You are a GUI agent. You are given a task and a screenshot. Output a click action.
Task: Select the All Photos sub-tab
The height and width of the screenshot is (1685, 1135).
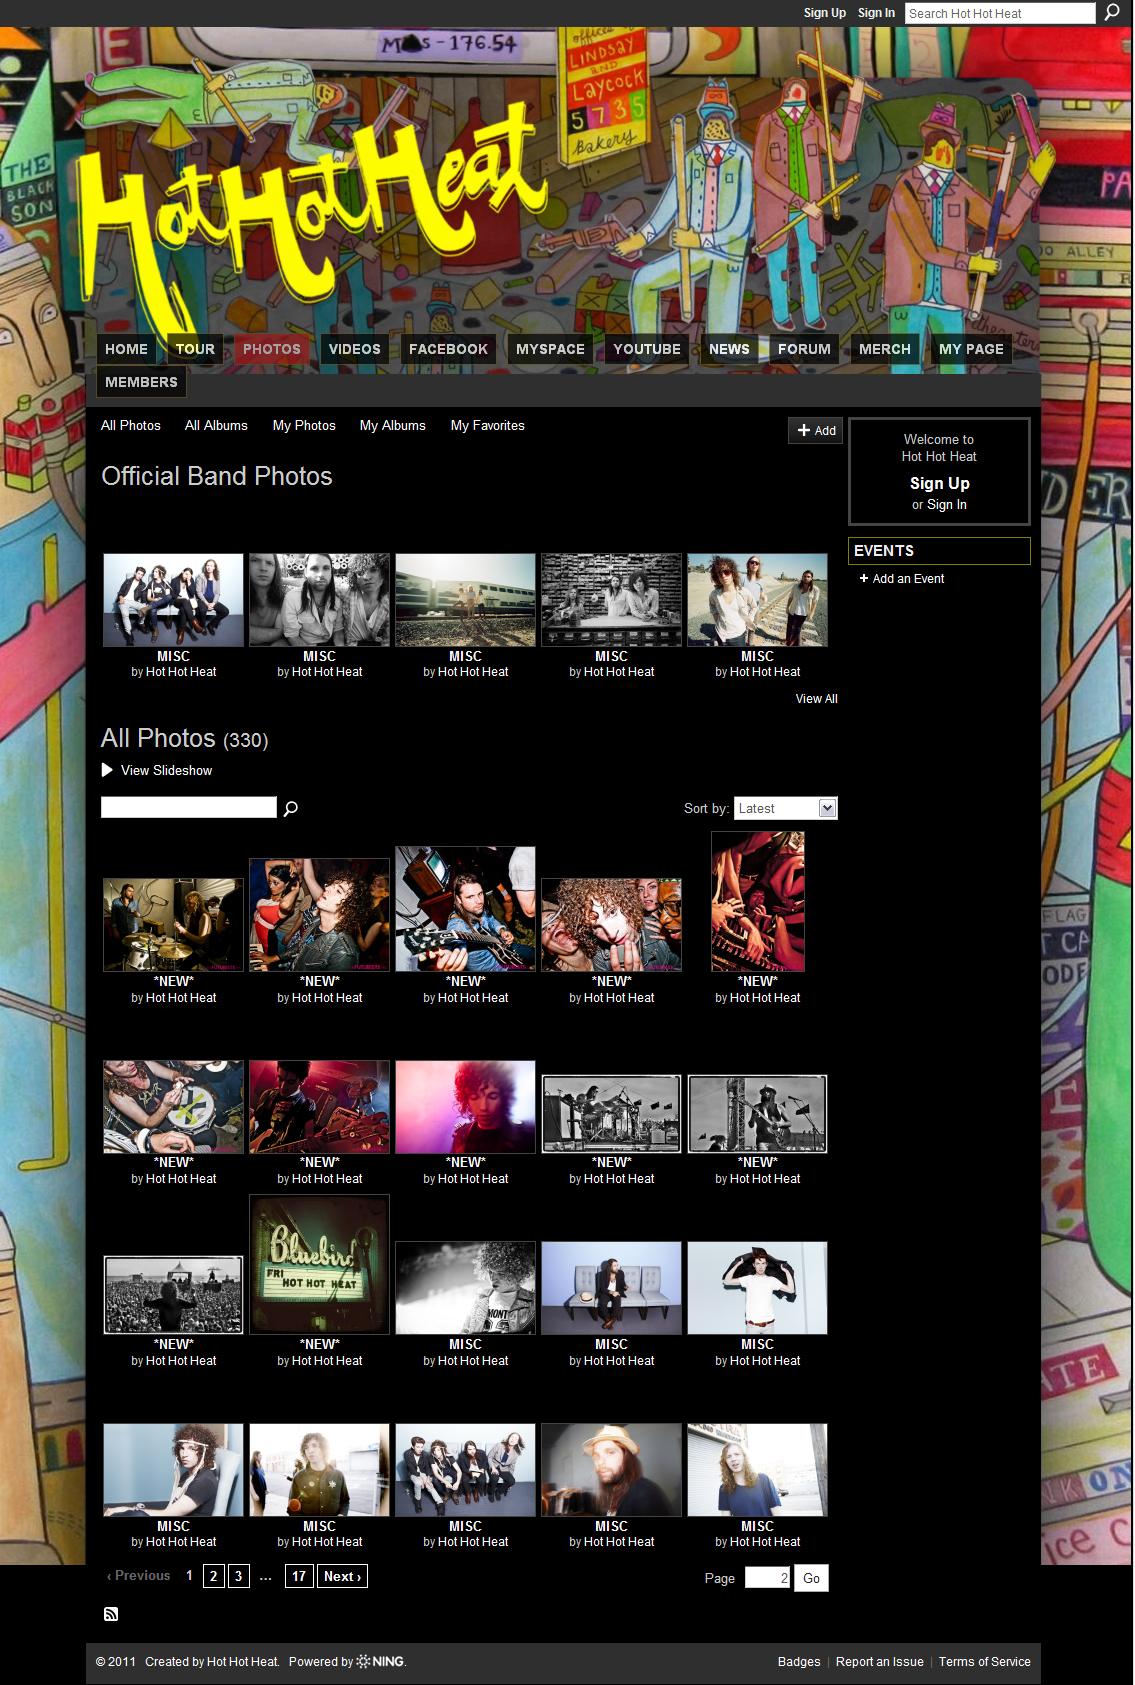point(131,425)
